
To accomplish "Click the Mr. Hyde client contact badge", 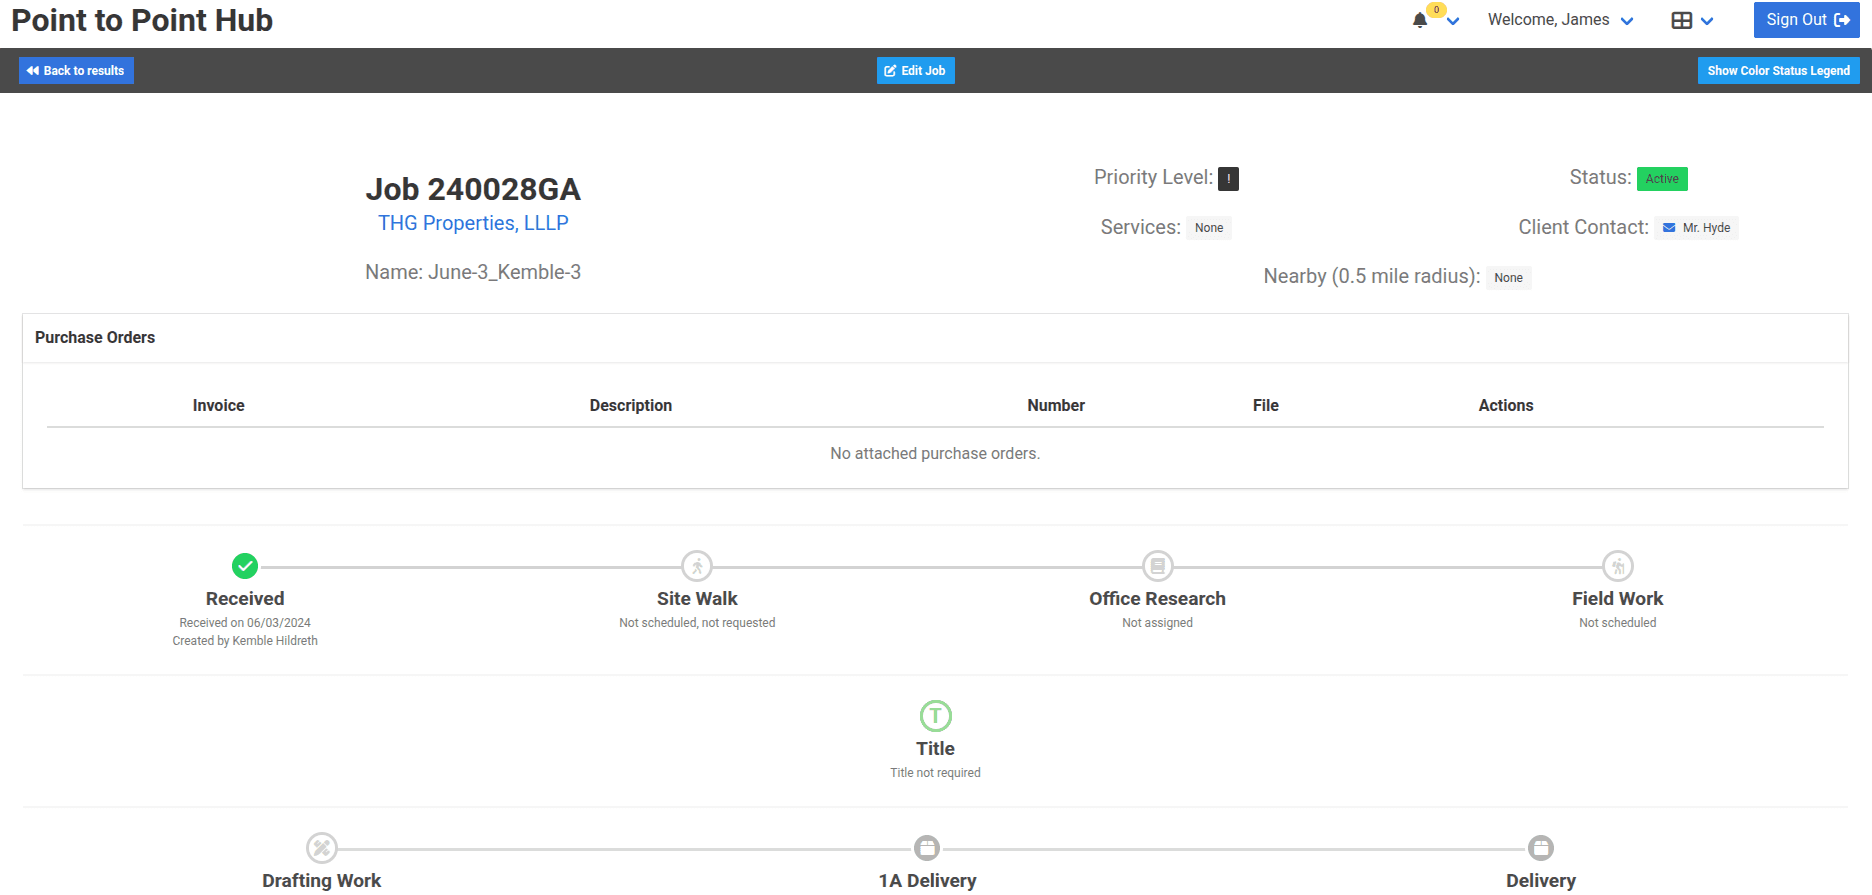I will click(1696, 228).
